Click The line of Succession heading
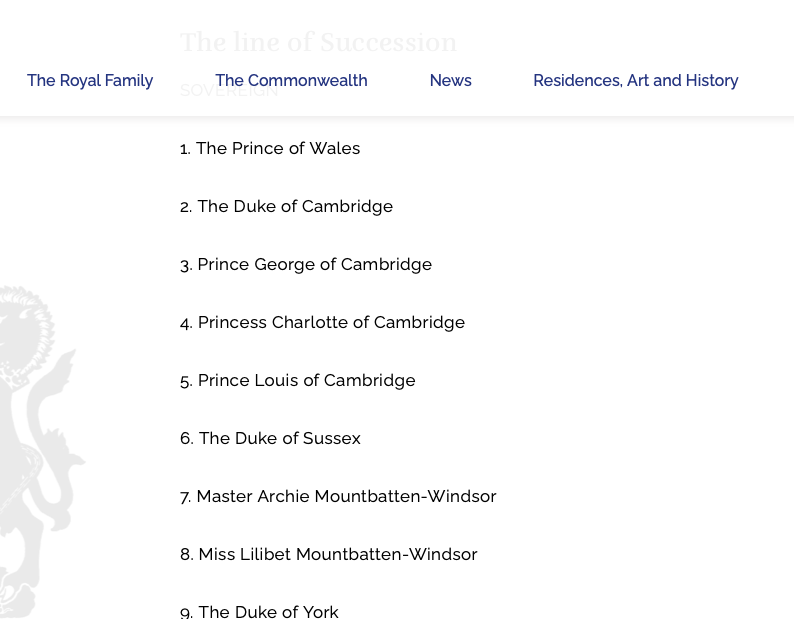 click(318, 43)
